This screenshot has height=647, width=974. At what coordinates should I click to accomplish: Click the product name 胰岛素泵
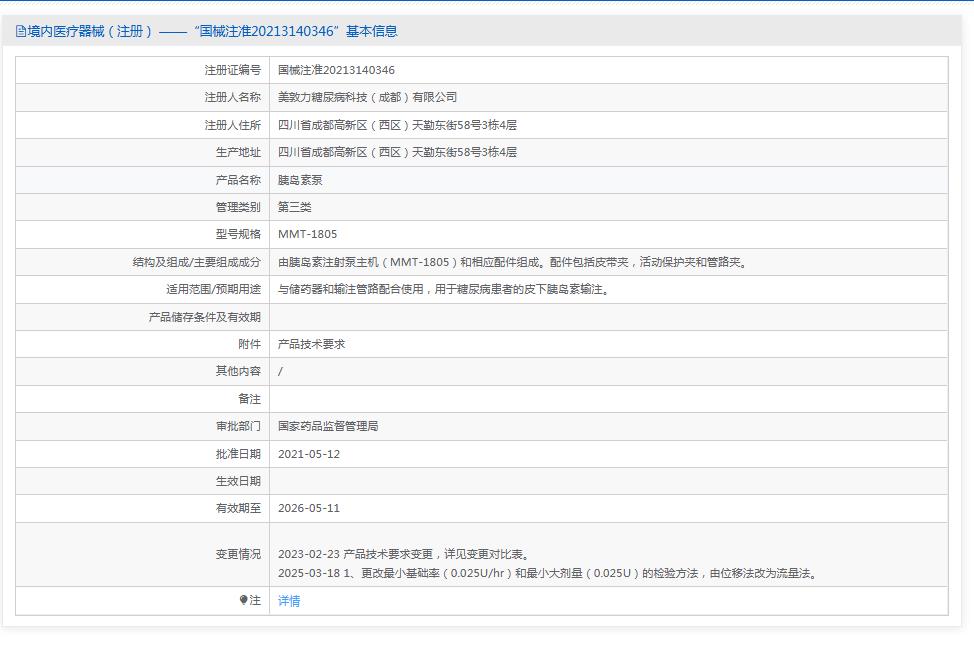[x=300, y=180]
